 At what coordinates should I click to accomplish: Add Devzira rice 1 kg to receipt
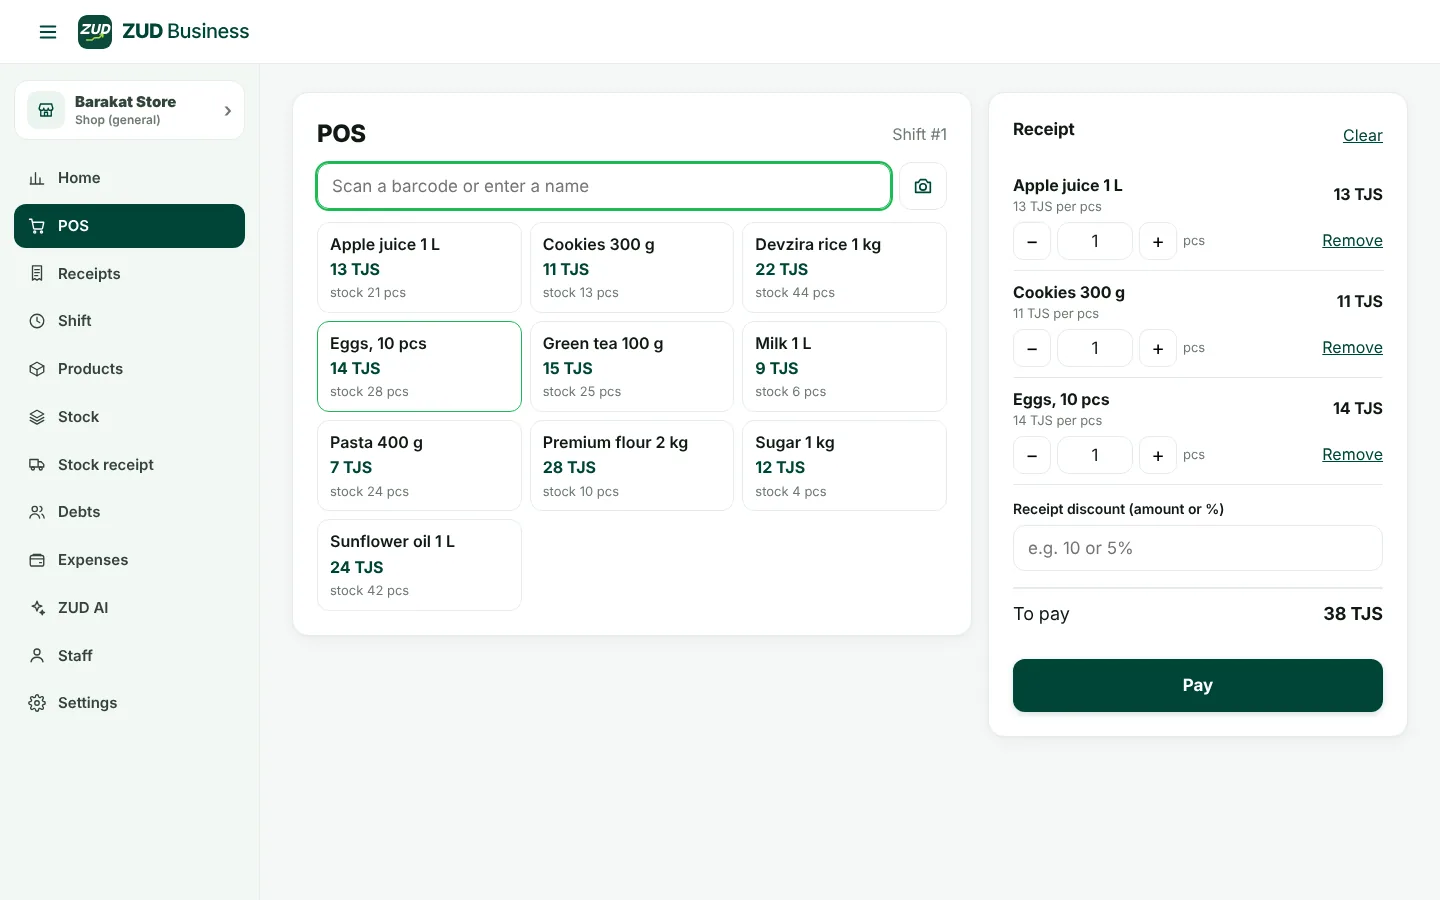[x=844, y=268]
